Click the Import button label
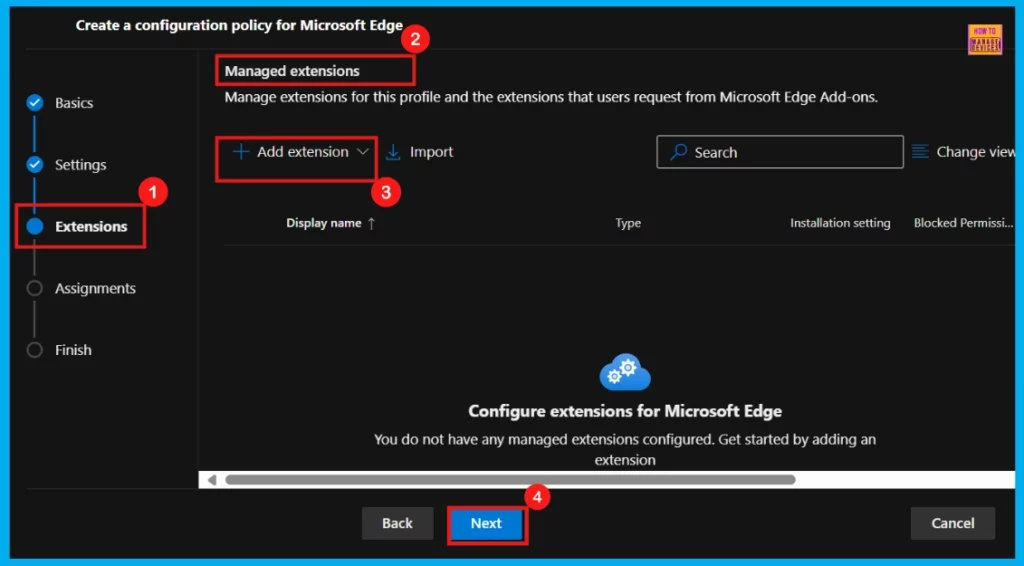1024x566 pixels. (x=431, y=151)
